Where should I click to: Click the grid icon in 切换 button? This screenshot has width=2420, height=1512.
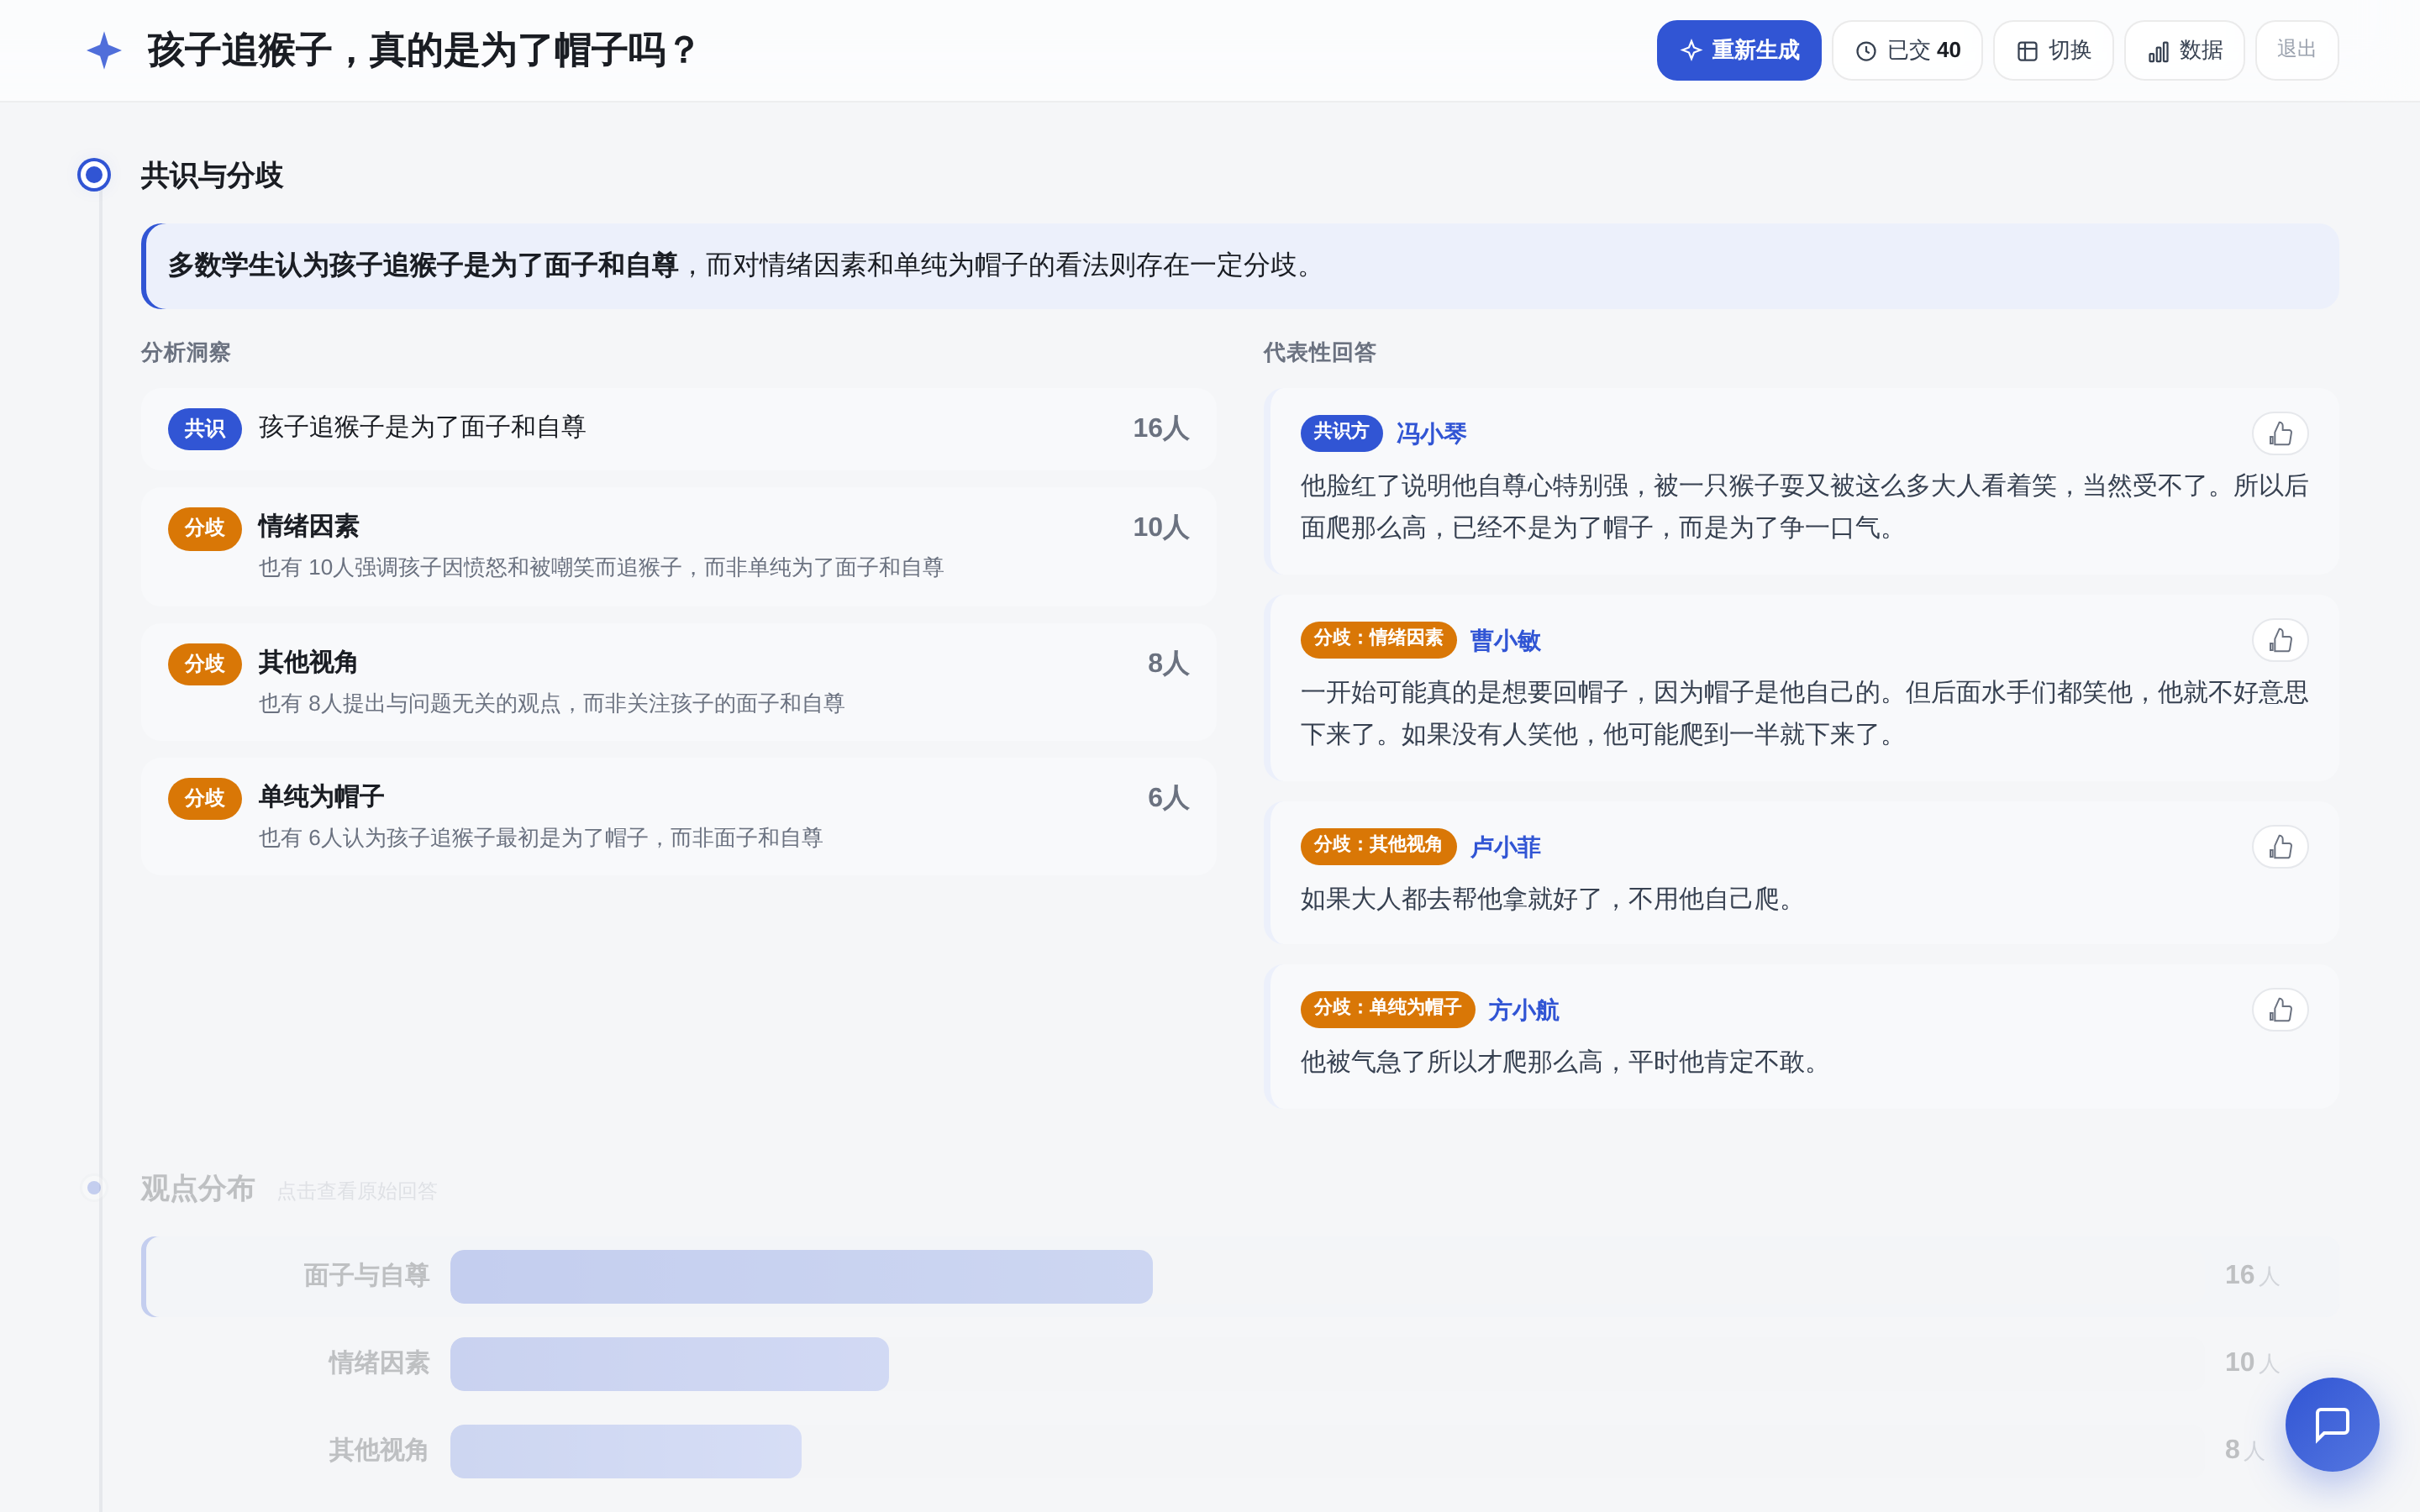click(x=2027, y=51)
